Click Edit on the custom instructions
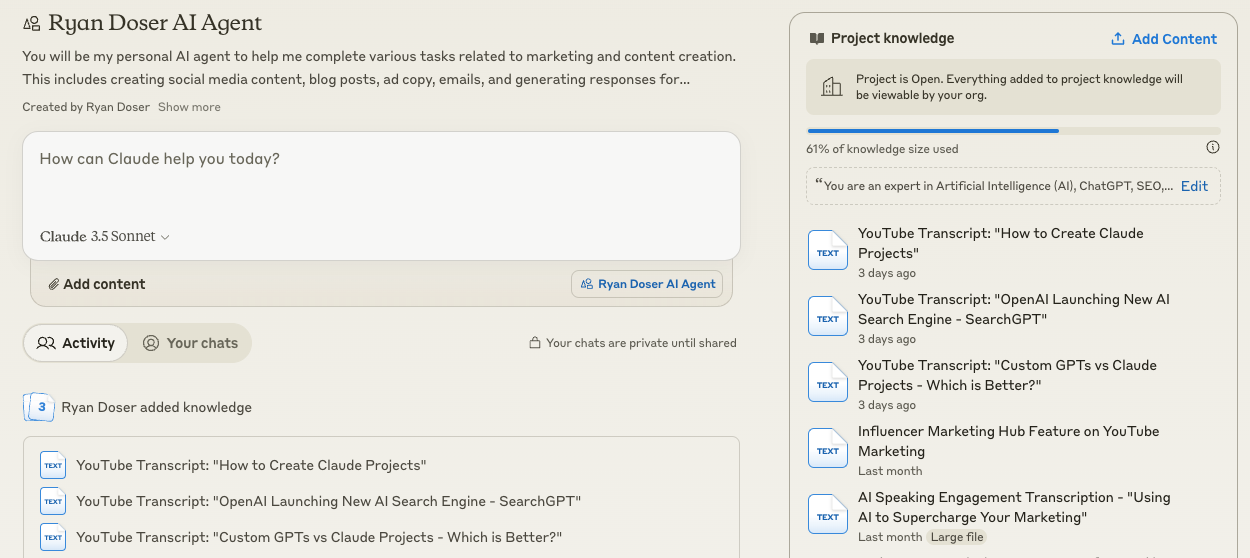Viewport: 1250px width, 558px height. pyautogui.click(x=1194, y=186)
